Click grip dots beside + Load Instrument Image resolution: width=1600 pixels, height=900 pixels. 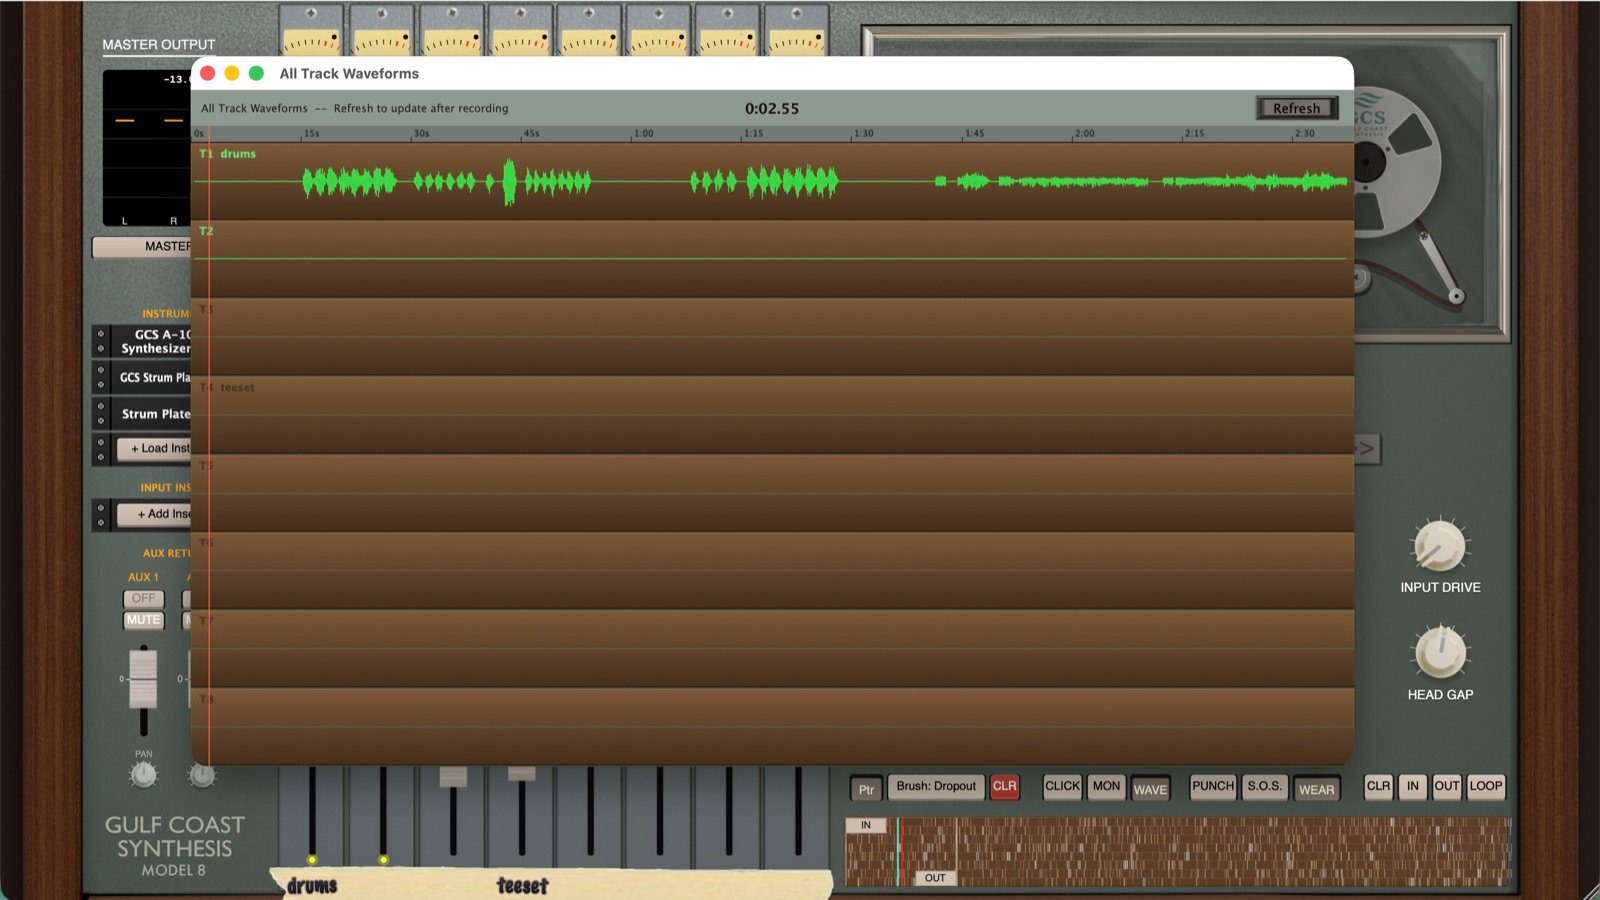click(100, 449)
